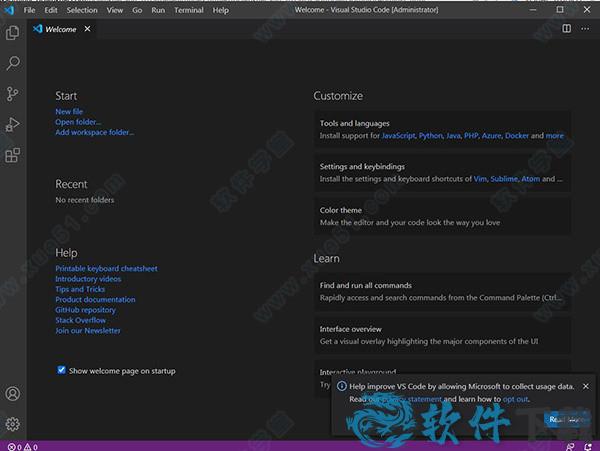Open the View menu

115,10
